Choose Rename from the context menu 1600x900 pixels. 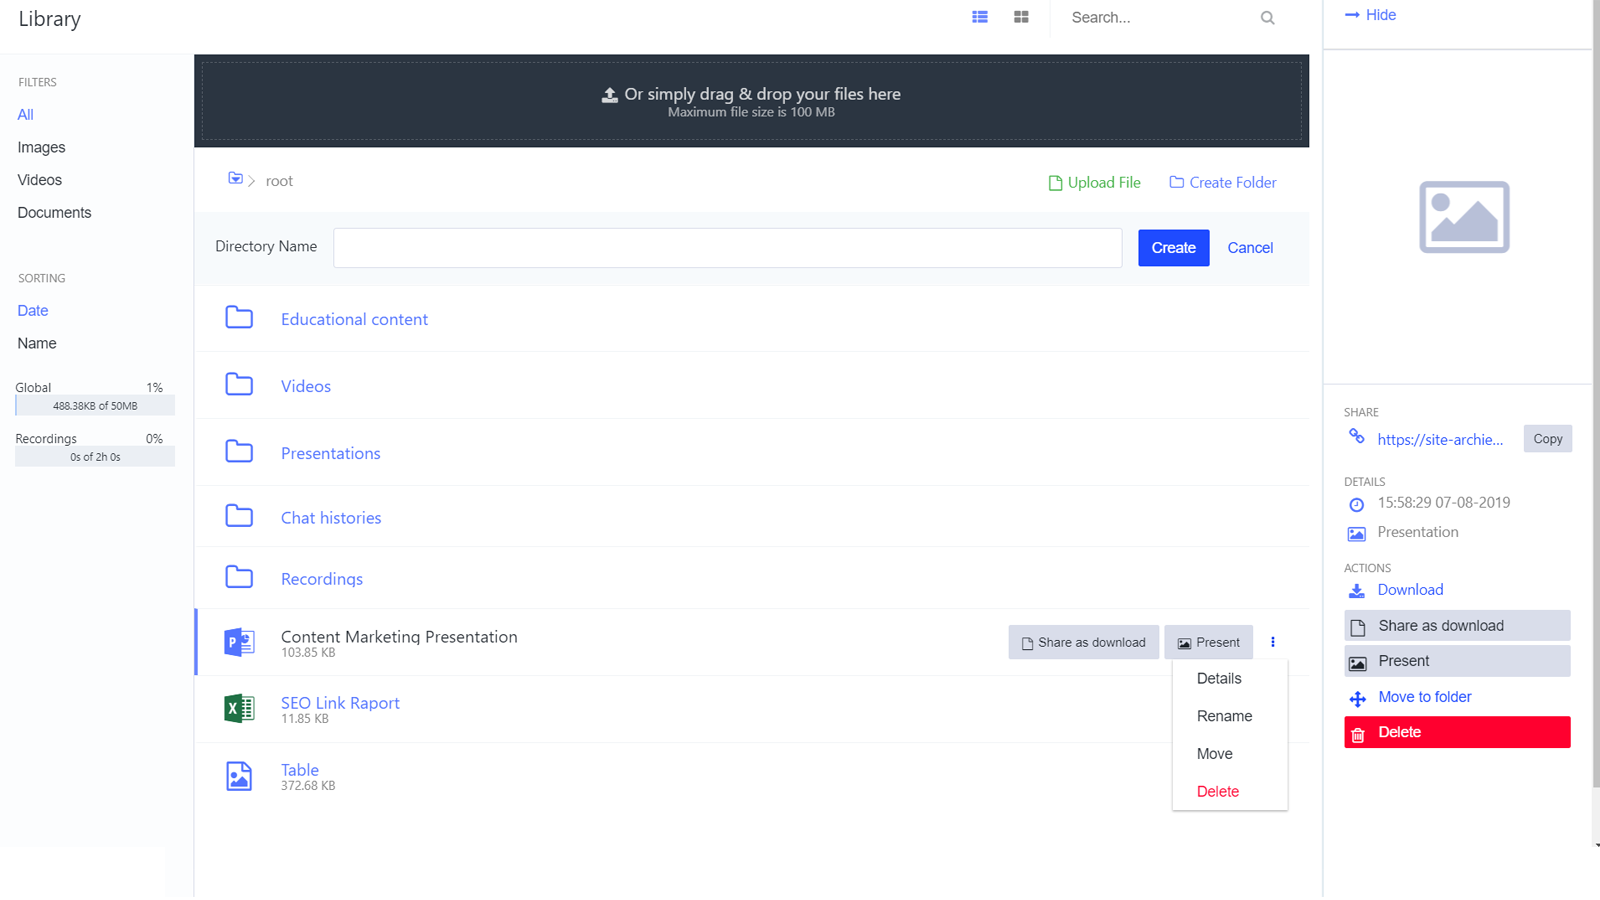(x=1224, y=715)
